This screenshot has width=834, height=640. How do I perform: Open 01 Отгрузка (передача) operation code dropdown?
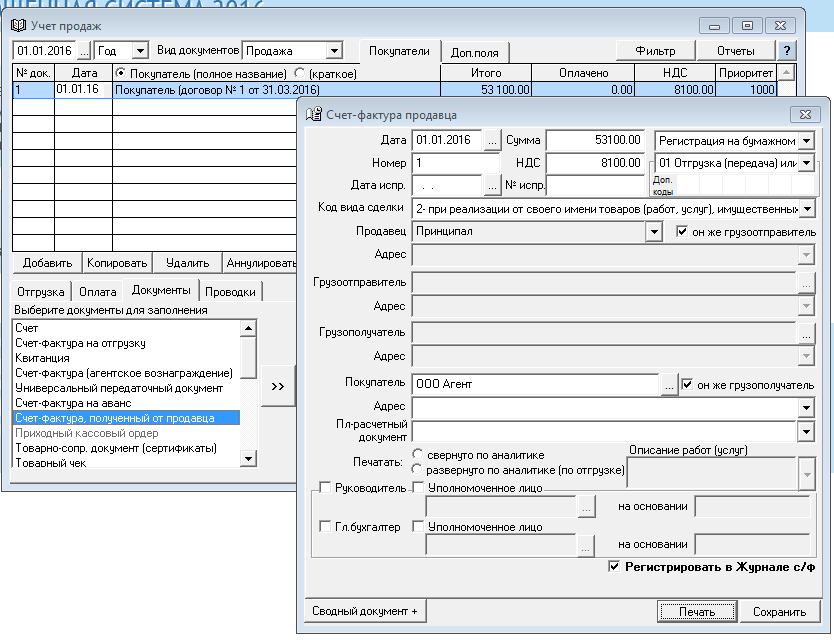pyautogui.click(x=806, y=163)
